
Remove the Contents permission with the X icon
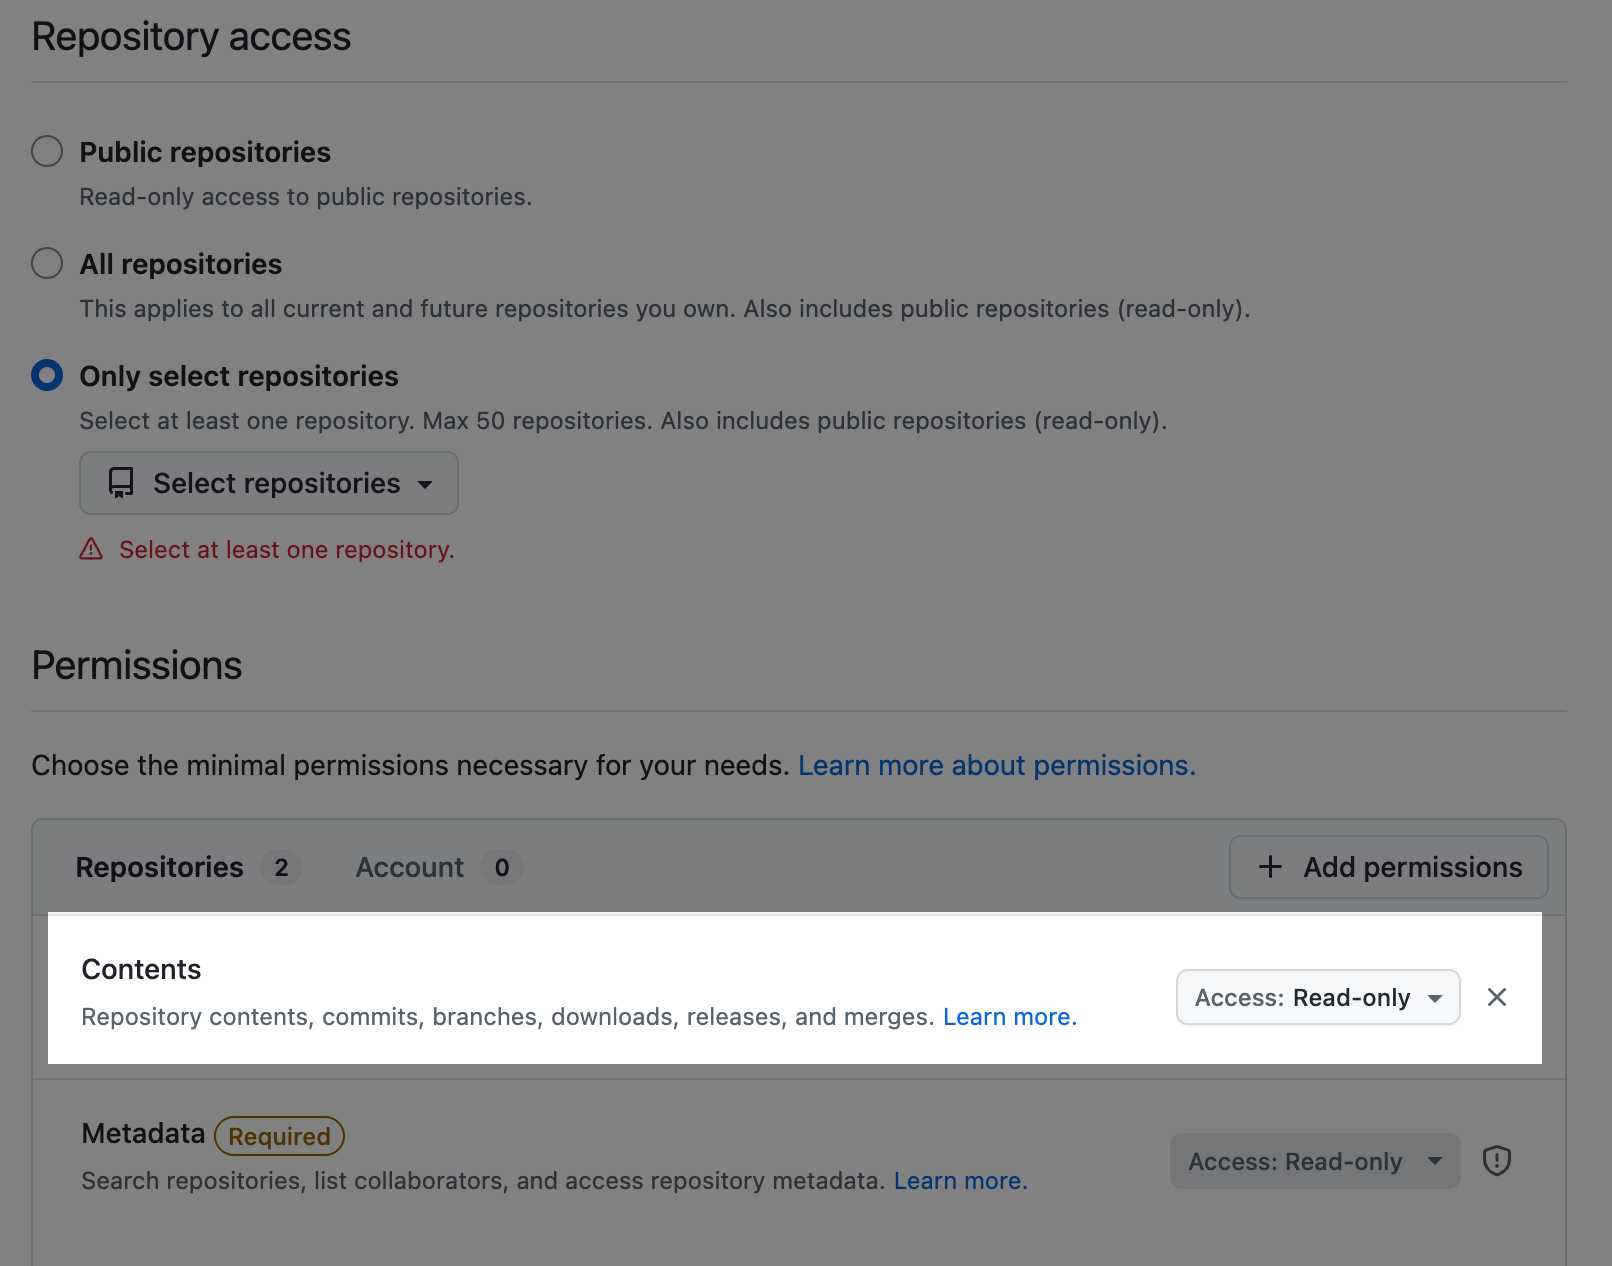[1496, 997]
